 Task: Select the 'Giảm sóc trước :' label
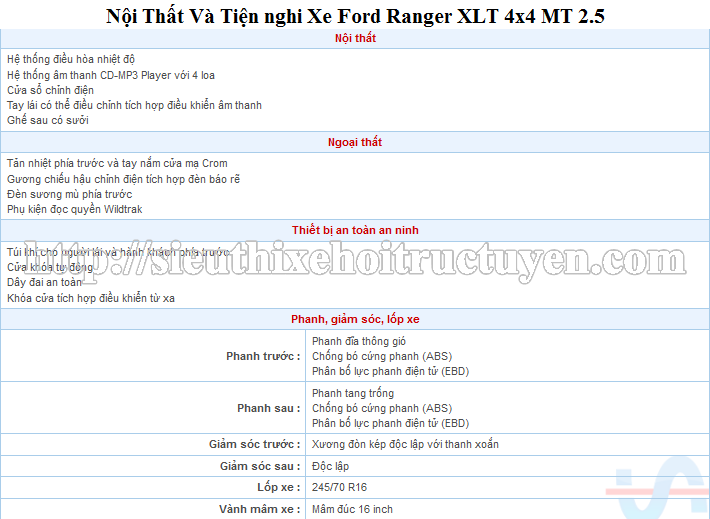click(254, 444)
